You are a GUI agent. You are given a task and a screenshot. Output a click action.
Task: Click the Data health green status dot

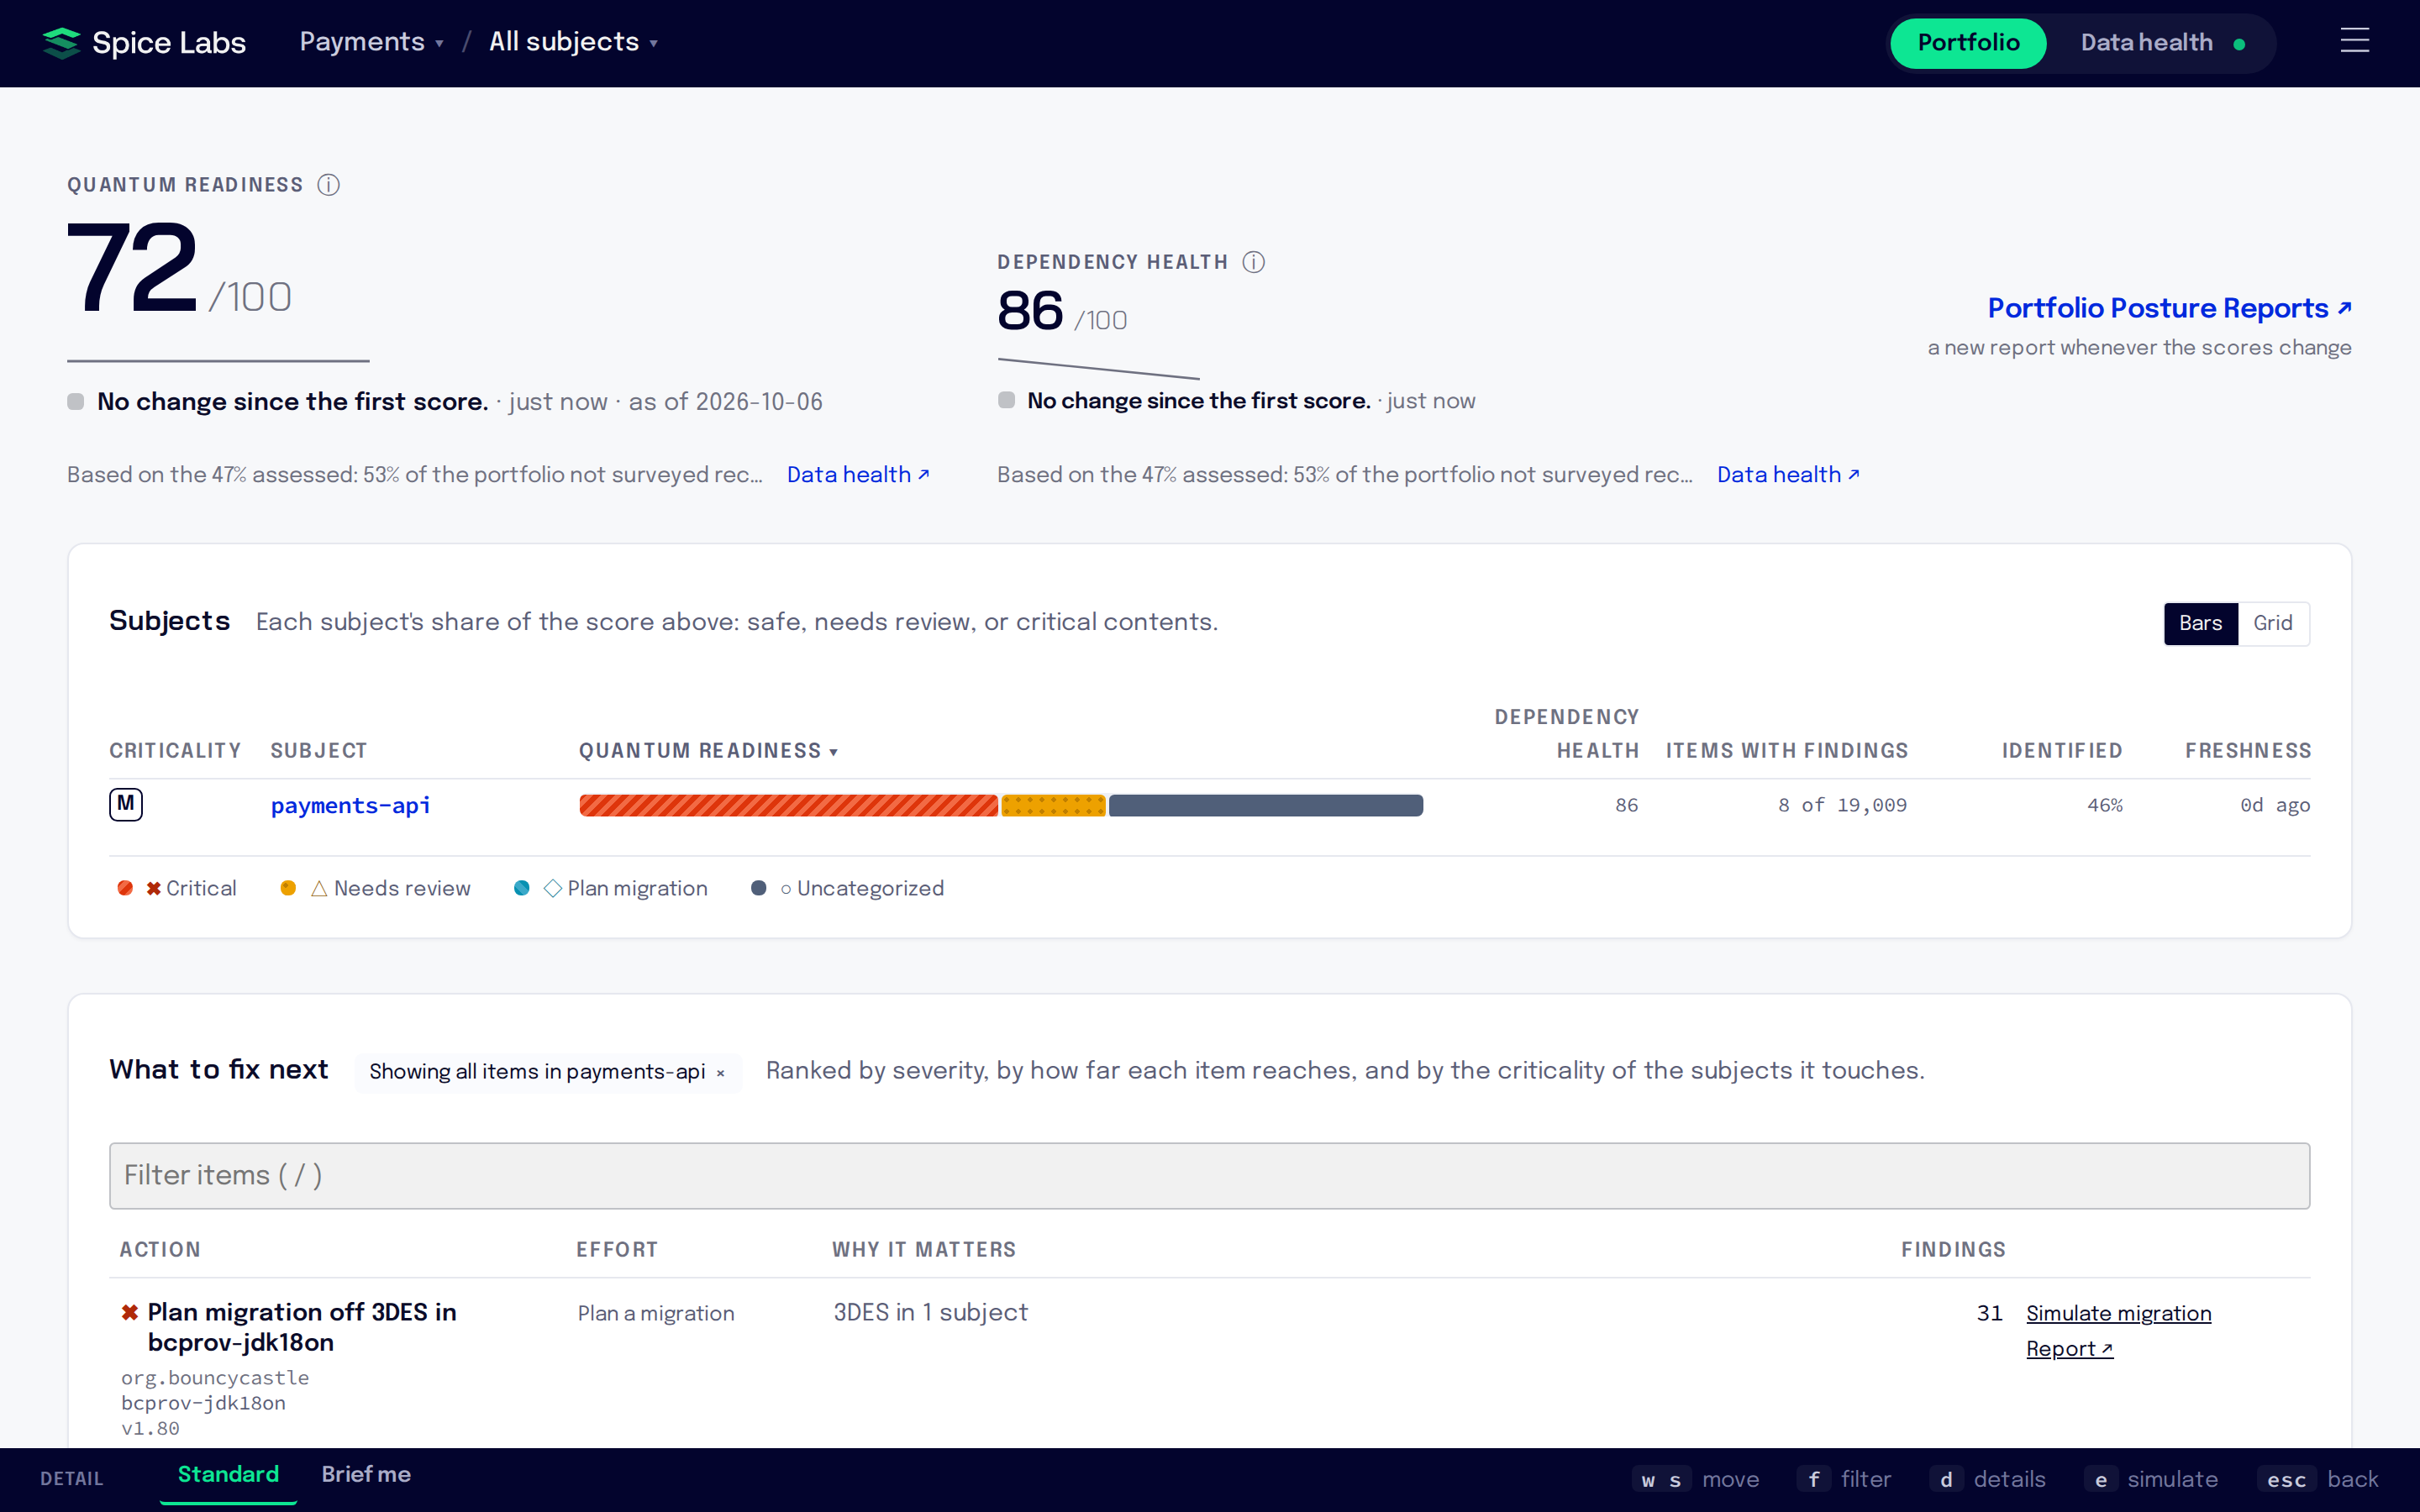2239,44
